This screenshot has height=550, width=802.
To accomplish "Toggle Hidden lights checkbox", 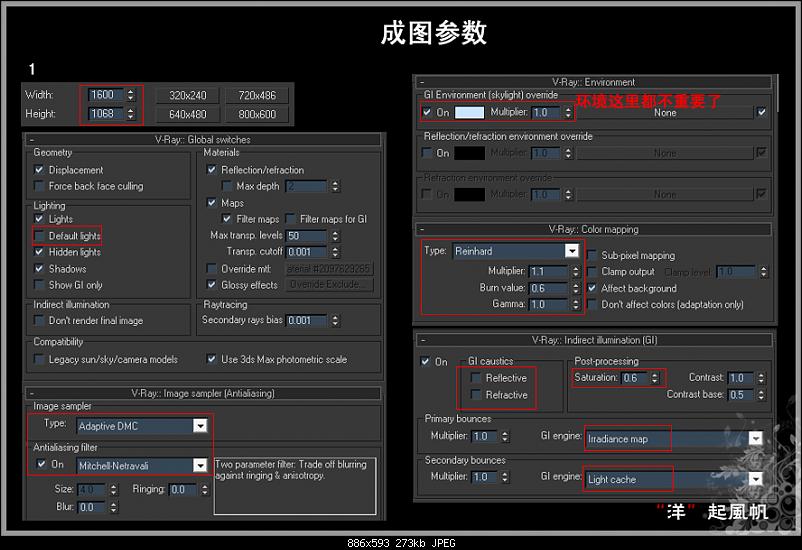I will (x=39, y=252).
